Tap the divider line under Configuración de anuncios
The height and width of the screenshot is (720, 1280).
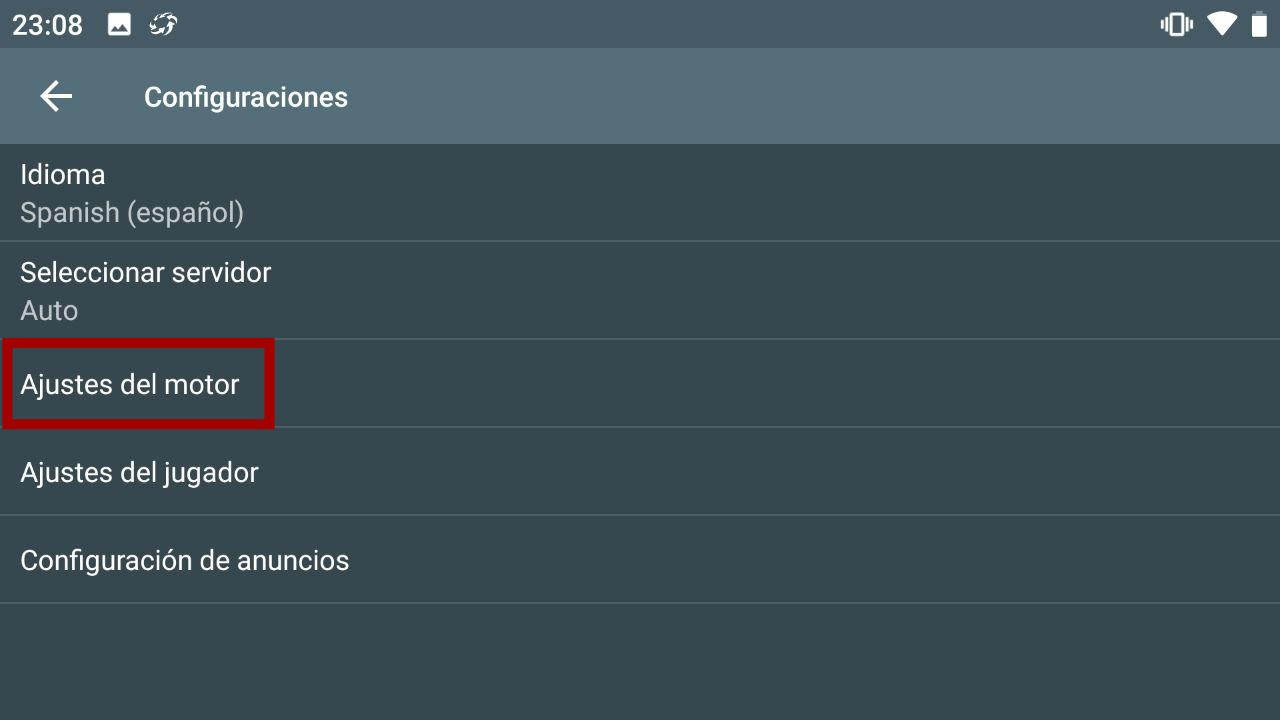coord(640,603)
